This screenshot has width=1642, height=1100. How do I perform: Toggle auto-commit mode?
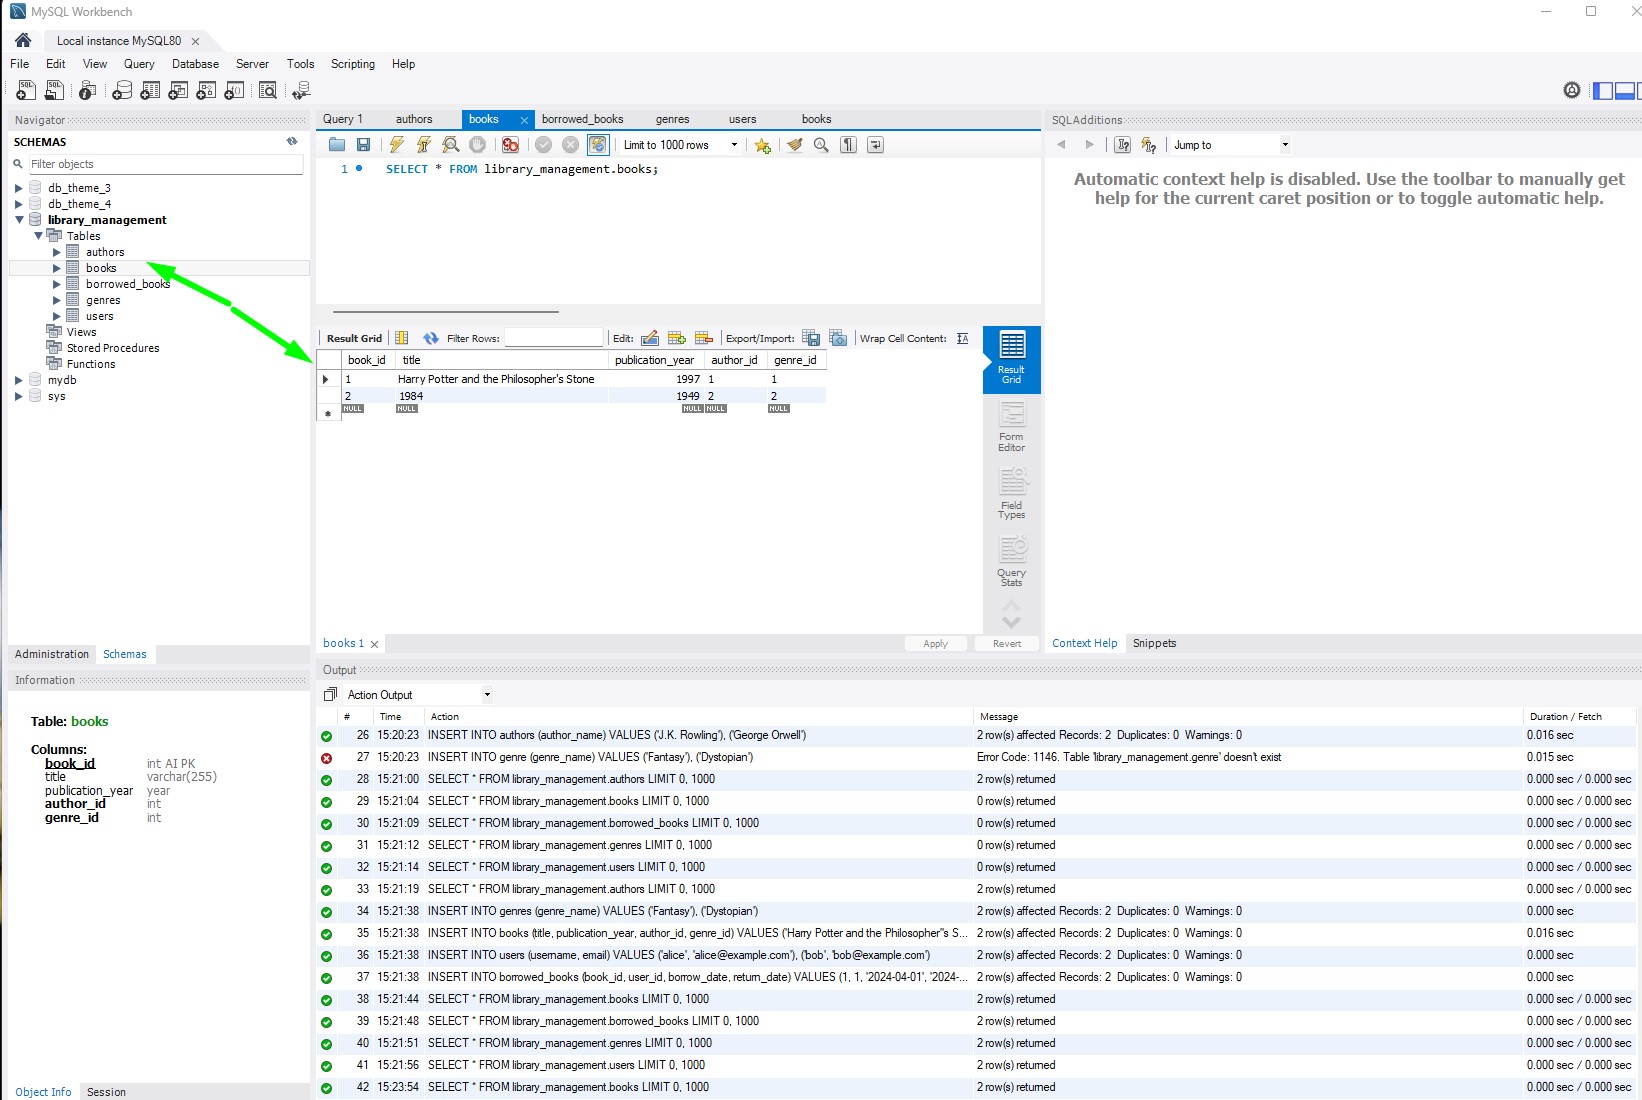tap(598, 145)
